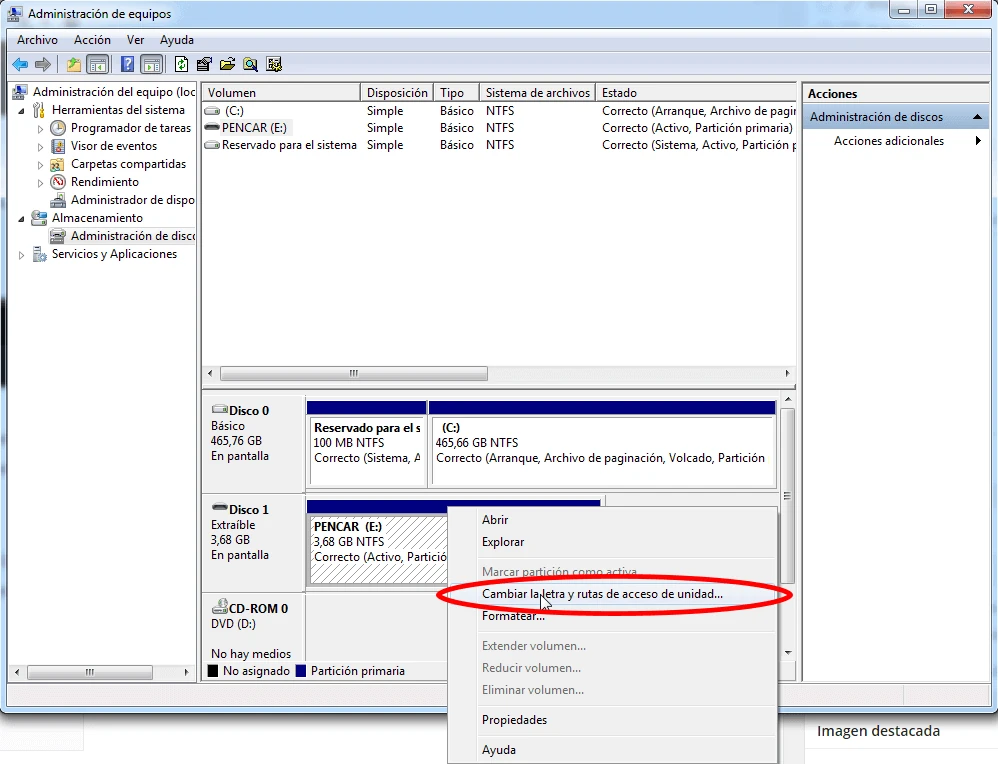Click the open folder toolbar icon
Screen dimensions: 998x764
click(x=227, y=64)
